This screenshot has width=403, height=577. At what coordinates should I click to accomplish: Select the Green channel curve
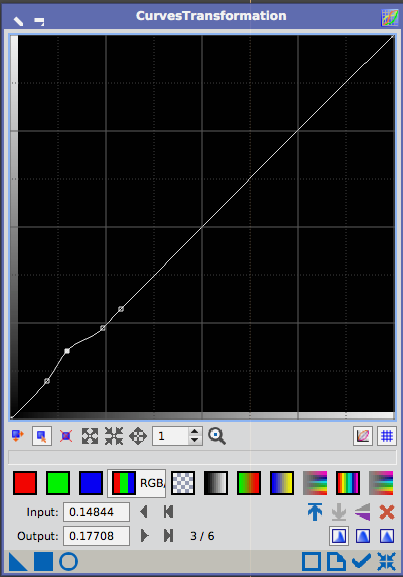point(58,483)
